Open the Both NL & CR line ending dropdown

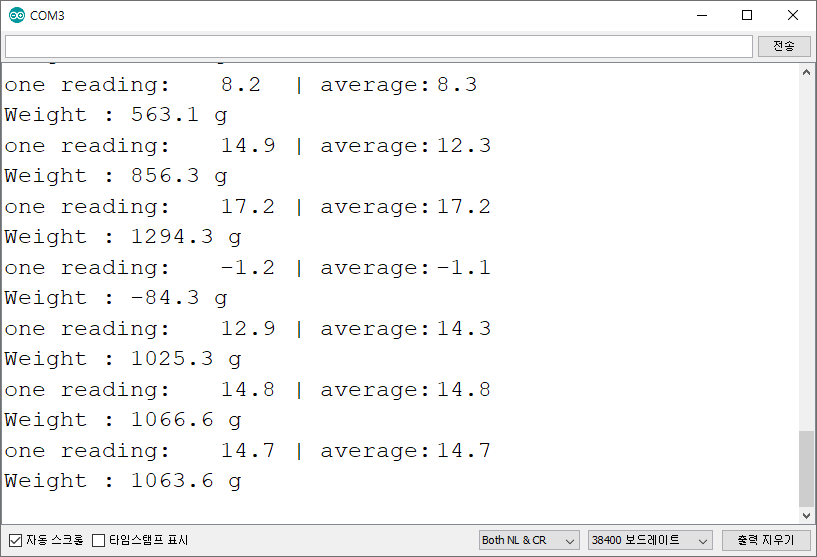[529, 540]
